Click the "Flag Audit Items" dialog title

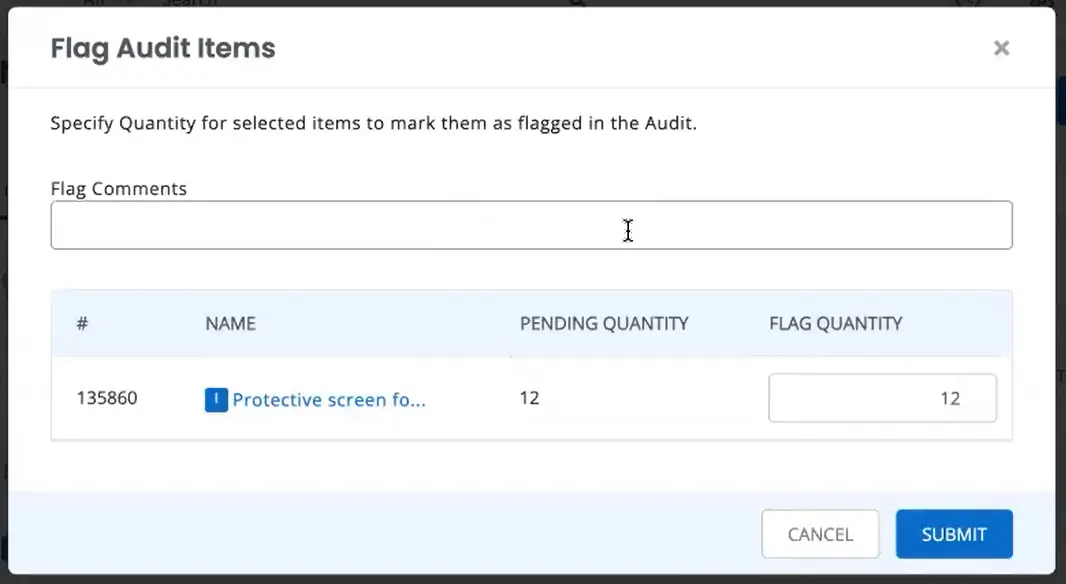(162, 47)
